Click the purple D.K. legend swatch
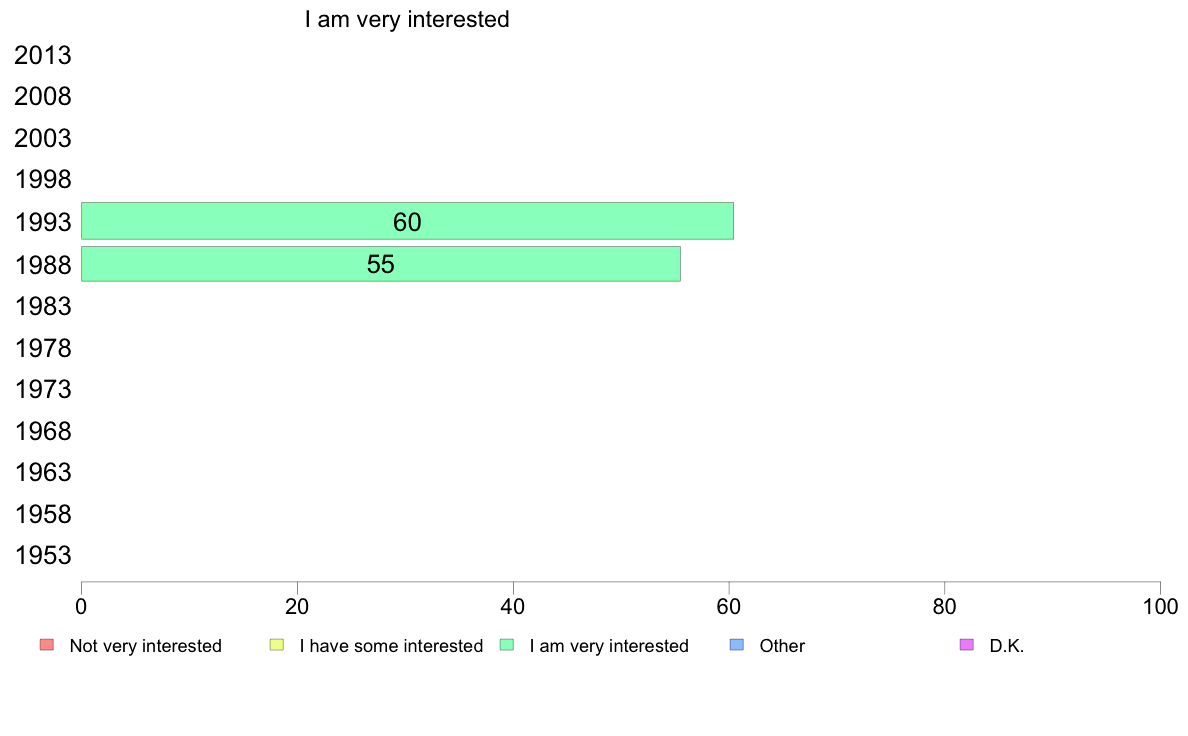 click(967, 645)
